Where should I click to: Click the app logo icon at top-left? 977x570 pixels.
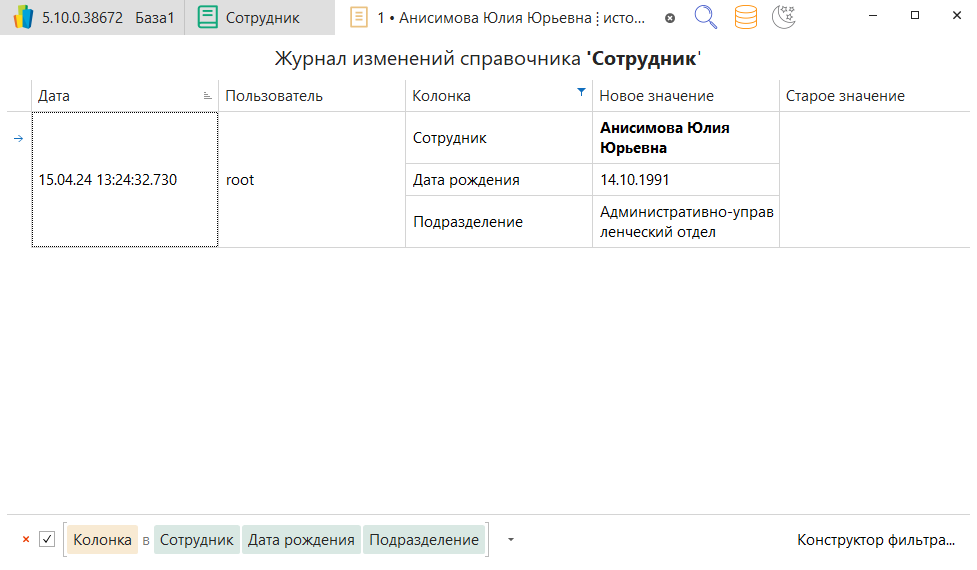tap(22, 18)
